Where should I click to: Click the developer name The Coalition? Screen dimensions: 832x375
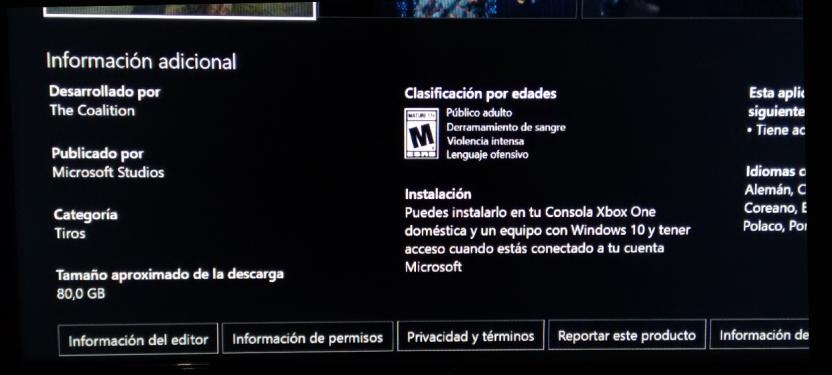92,110
